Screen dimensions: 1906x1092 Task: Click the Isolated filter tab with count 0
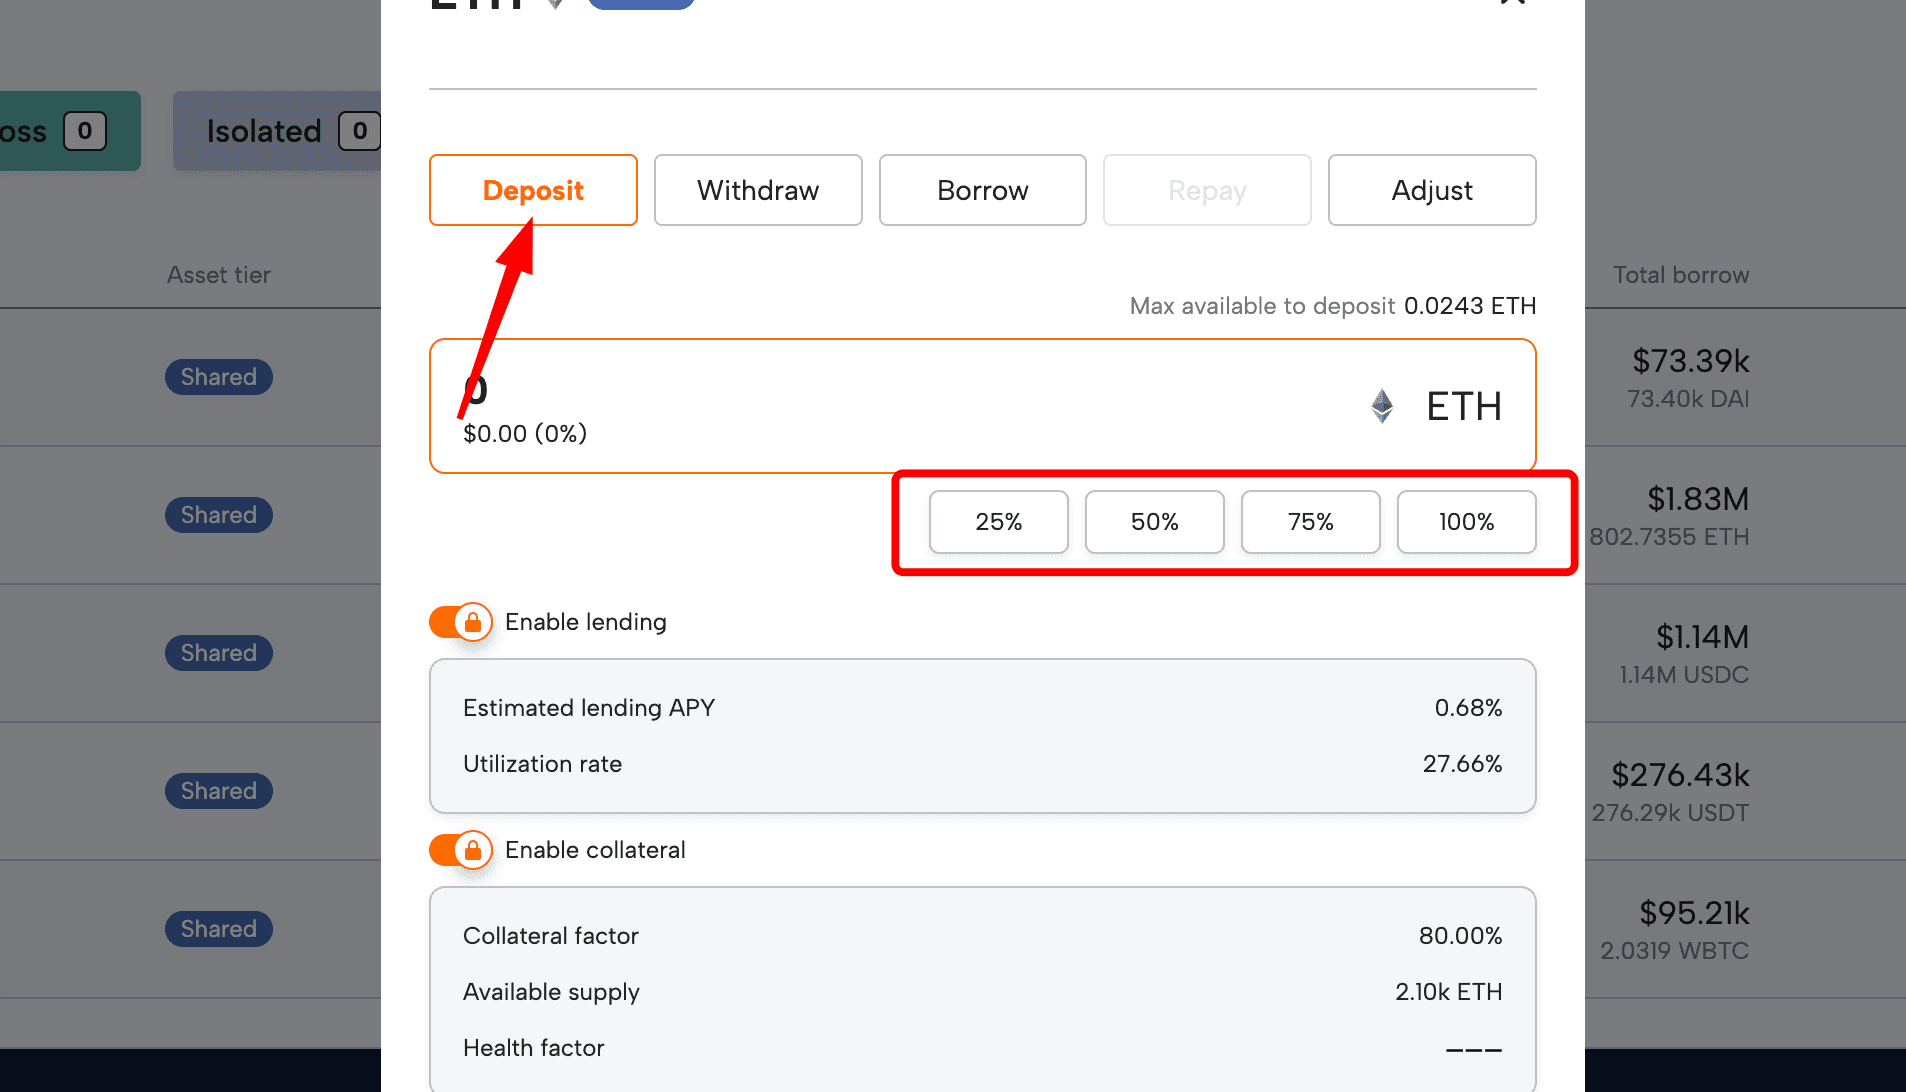click(277, 131)
